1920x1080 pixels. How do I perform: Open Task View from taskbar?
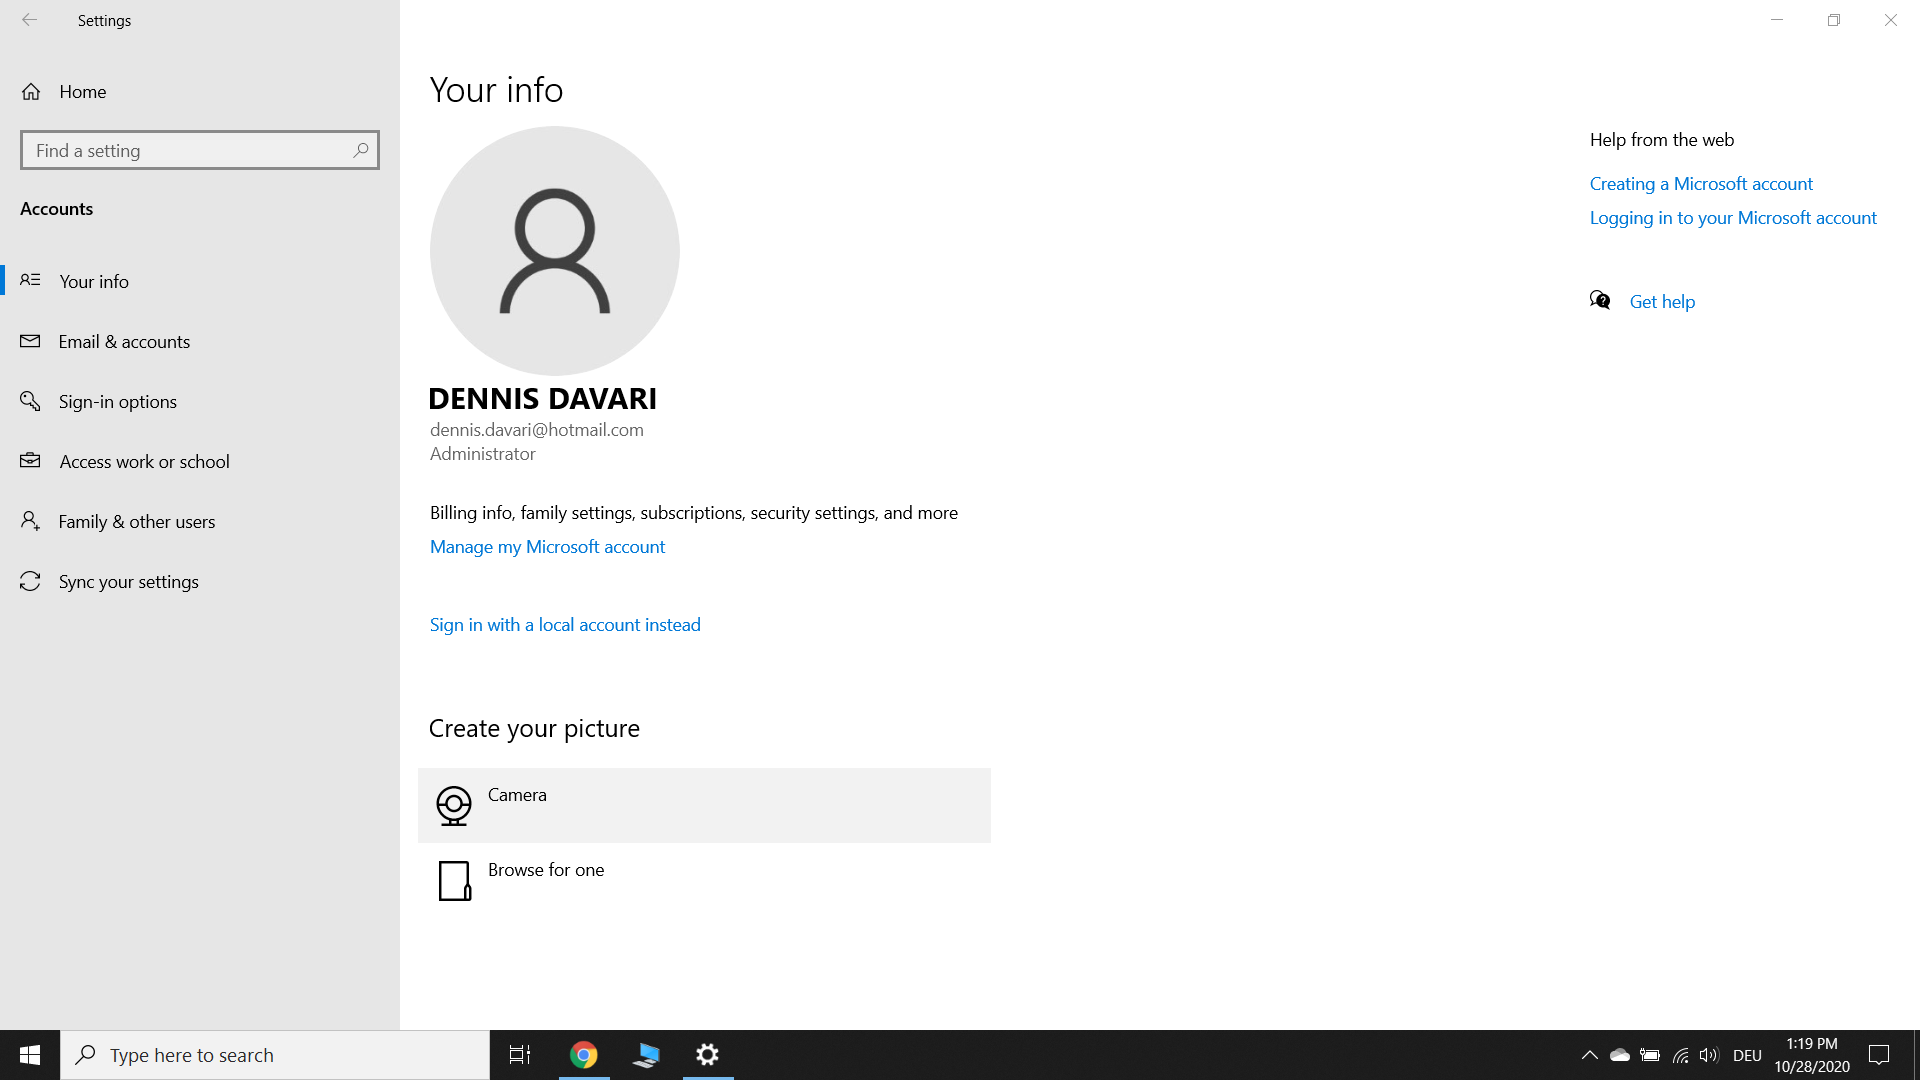(x=520, y=1055)
